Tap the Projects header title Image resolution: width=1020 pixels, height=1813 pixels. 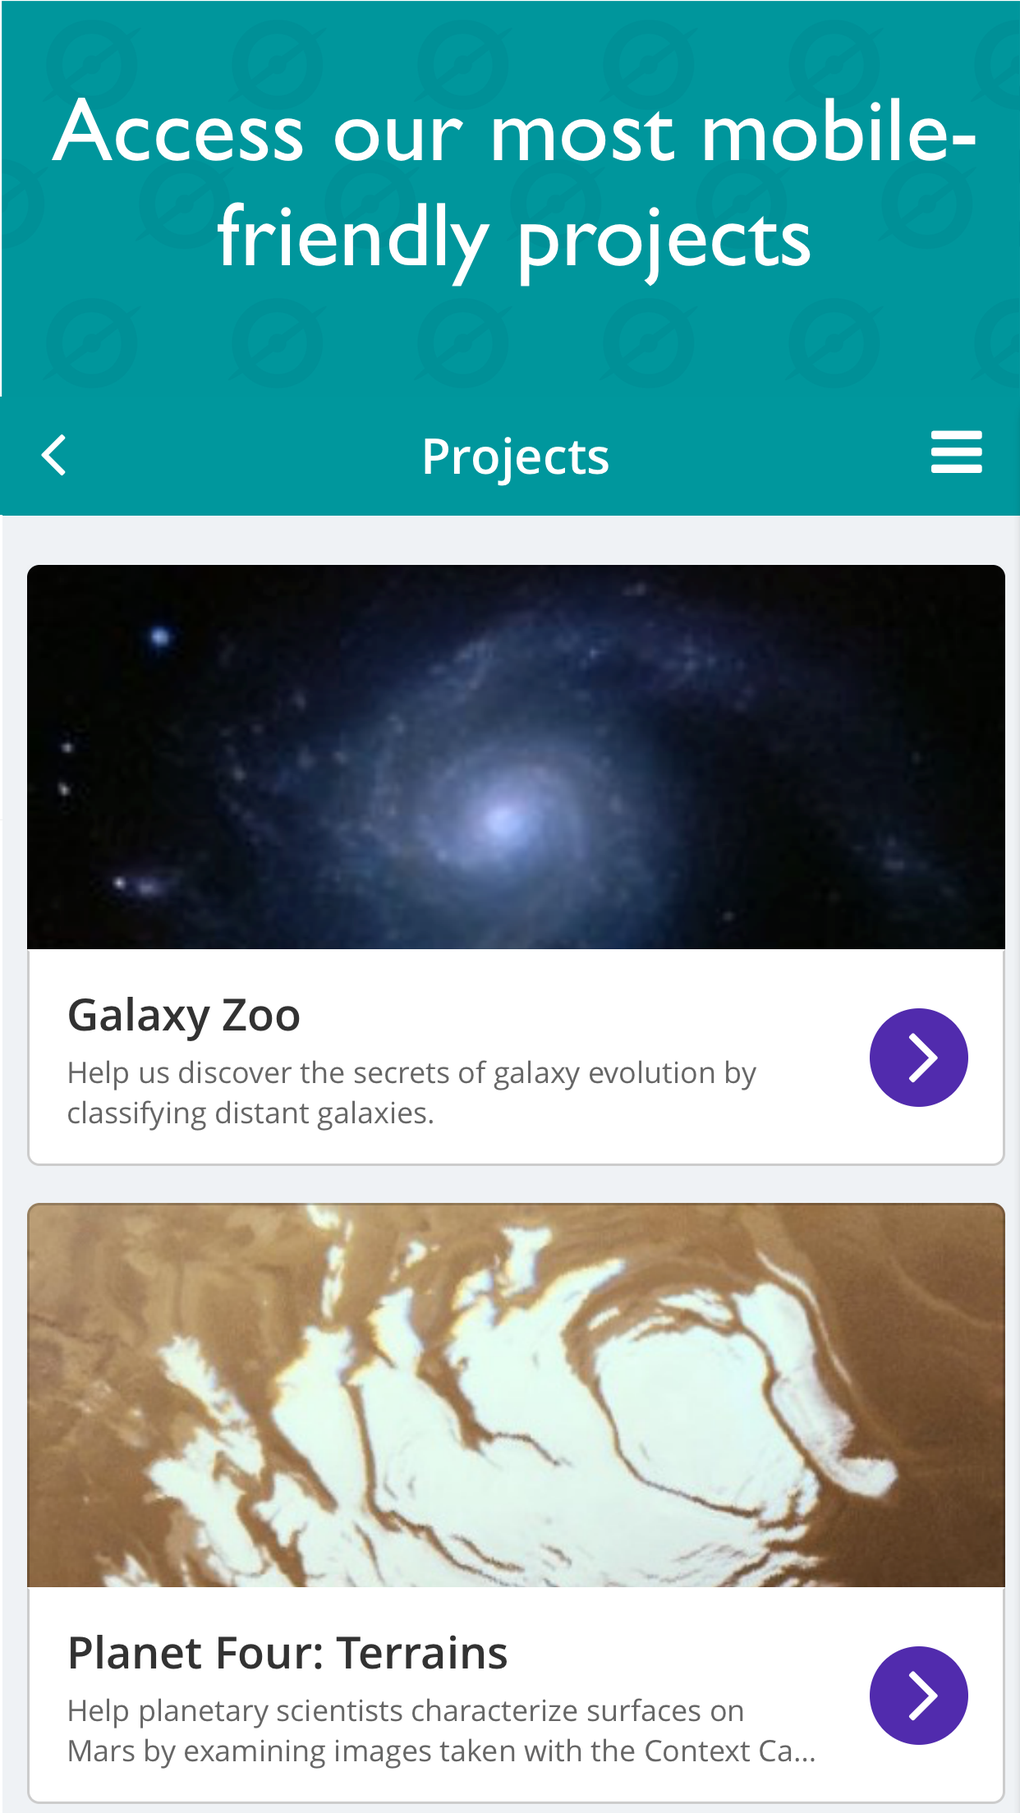pos(515,455)
